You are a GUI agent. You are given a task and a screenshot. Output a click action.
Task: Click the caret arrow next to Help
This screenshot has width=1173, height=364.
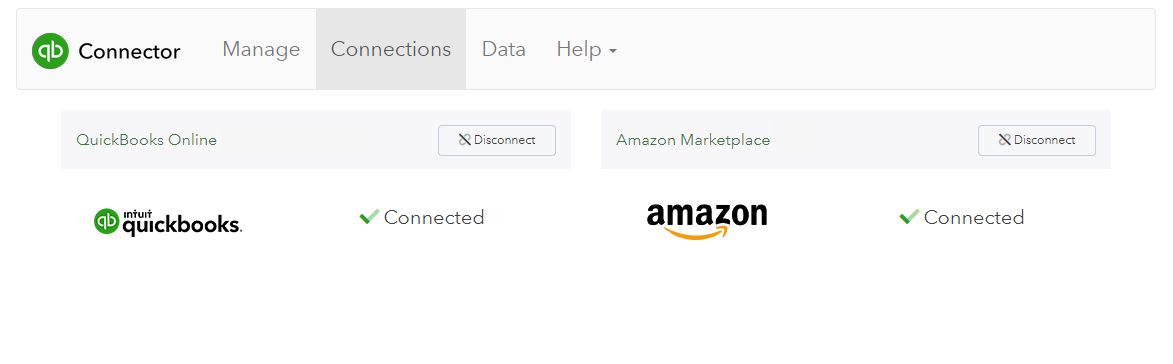pos(613,52)
